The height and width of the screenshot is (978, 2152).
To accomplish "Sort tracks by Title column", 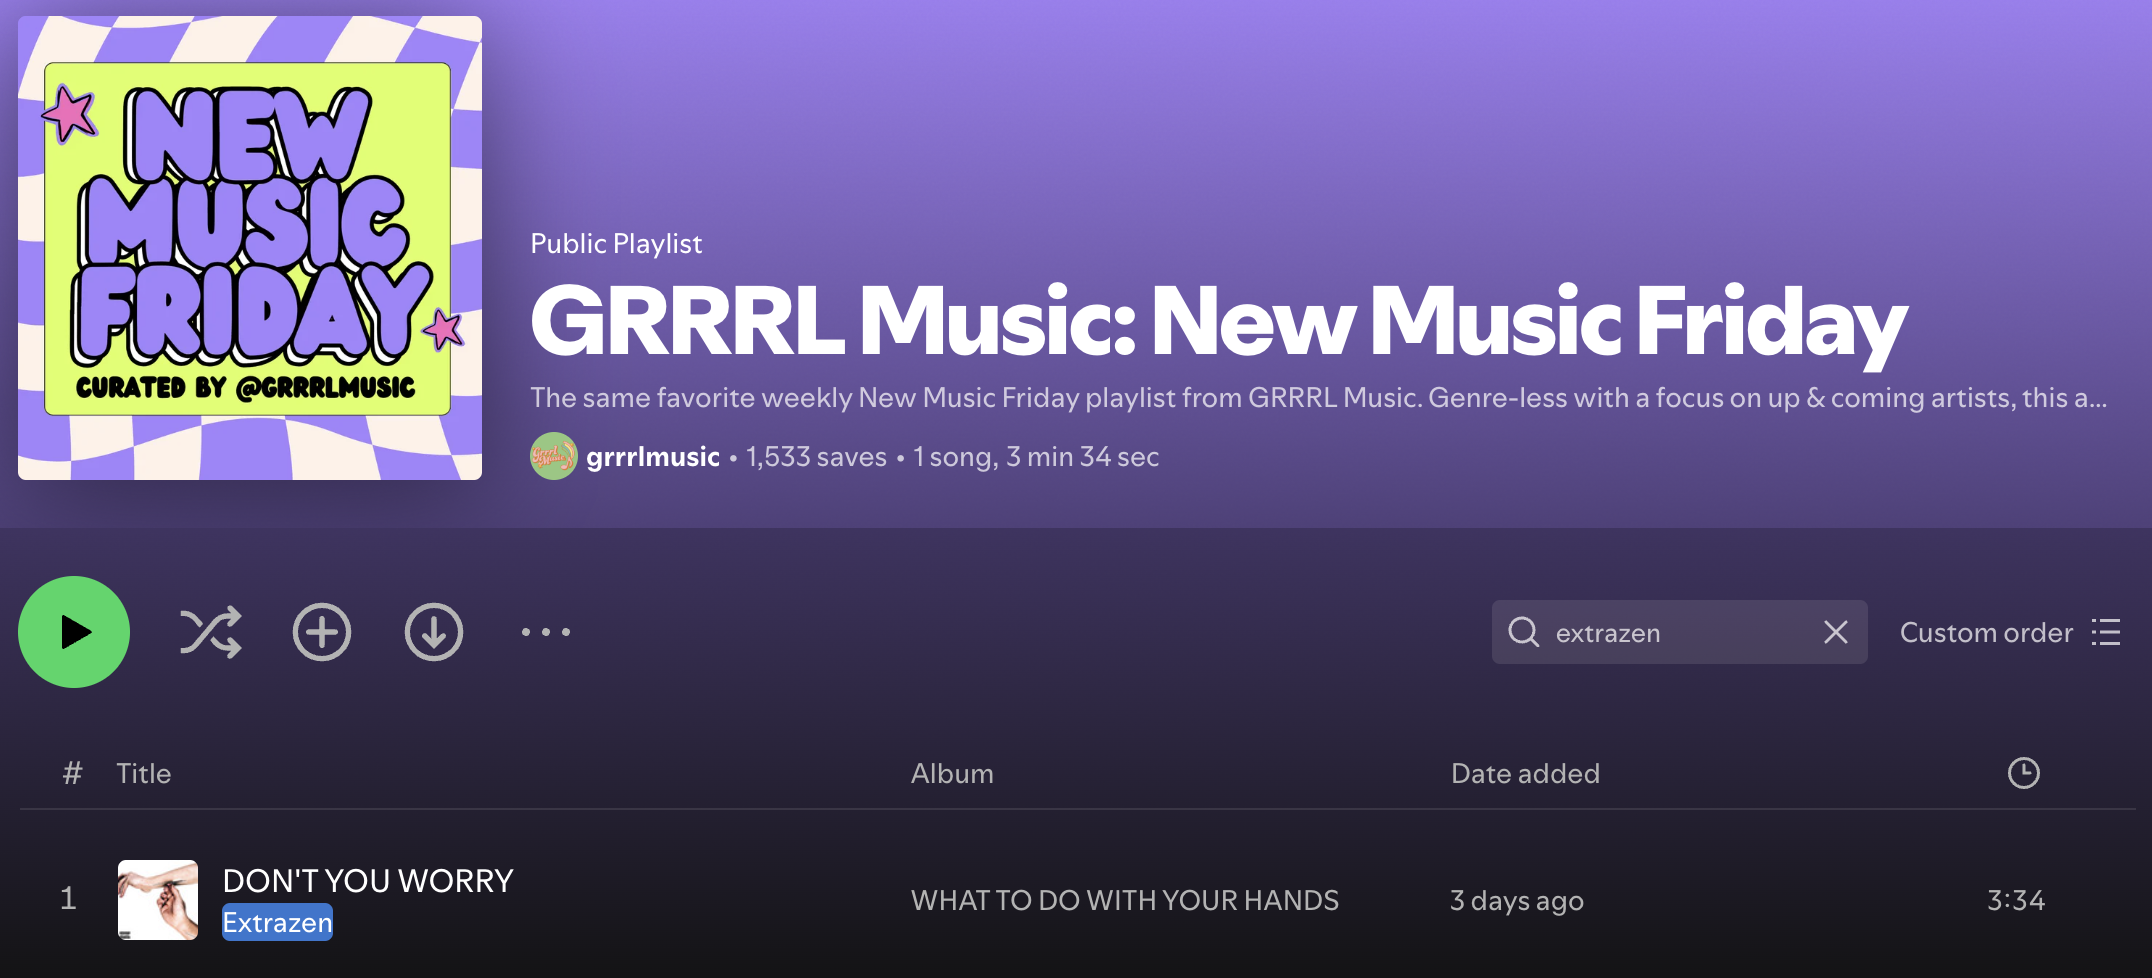I will coord(144,773).
